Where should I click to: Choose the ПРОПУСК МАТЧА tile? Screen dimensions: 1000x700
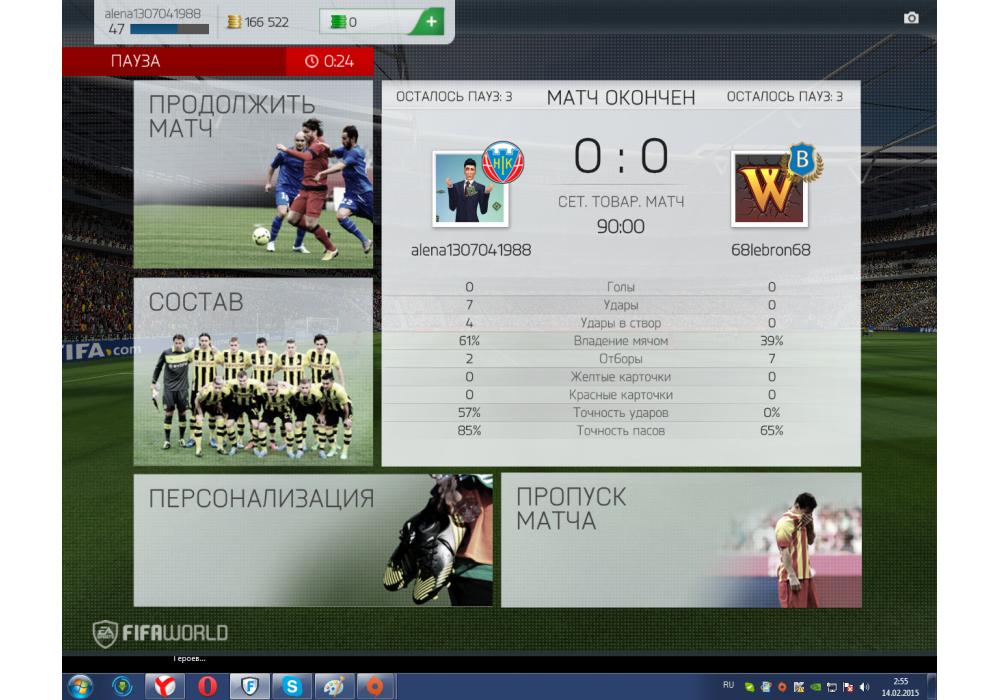(680, 540)
